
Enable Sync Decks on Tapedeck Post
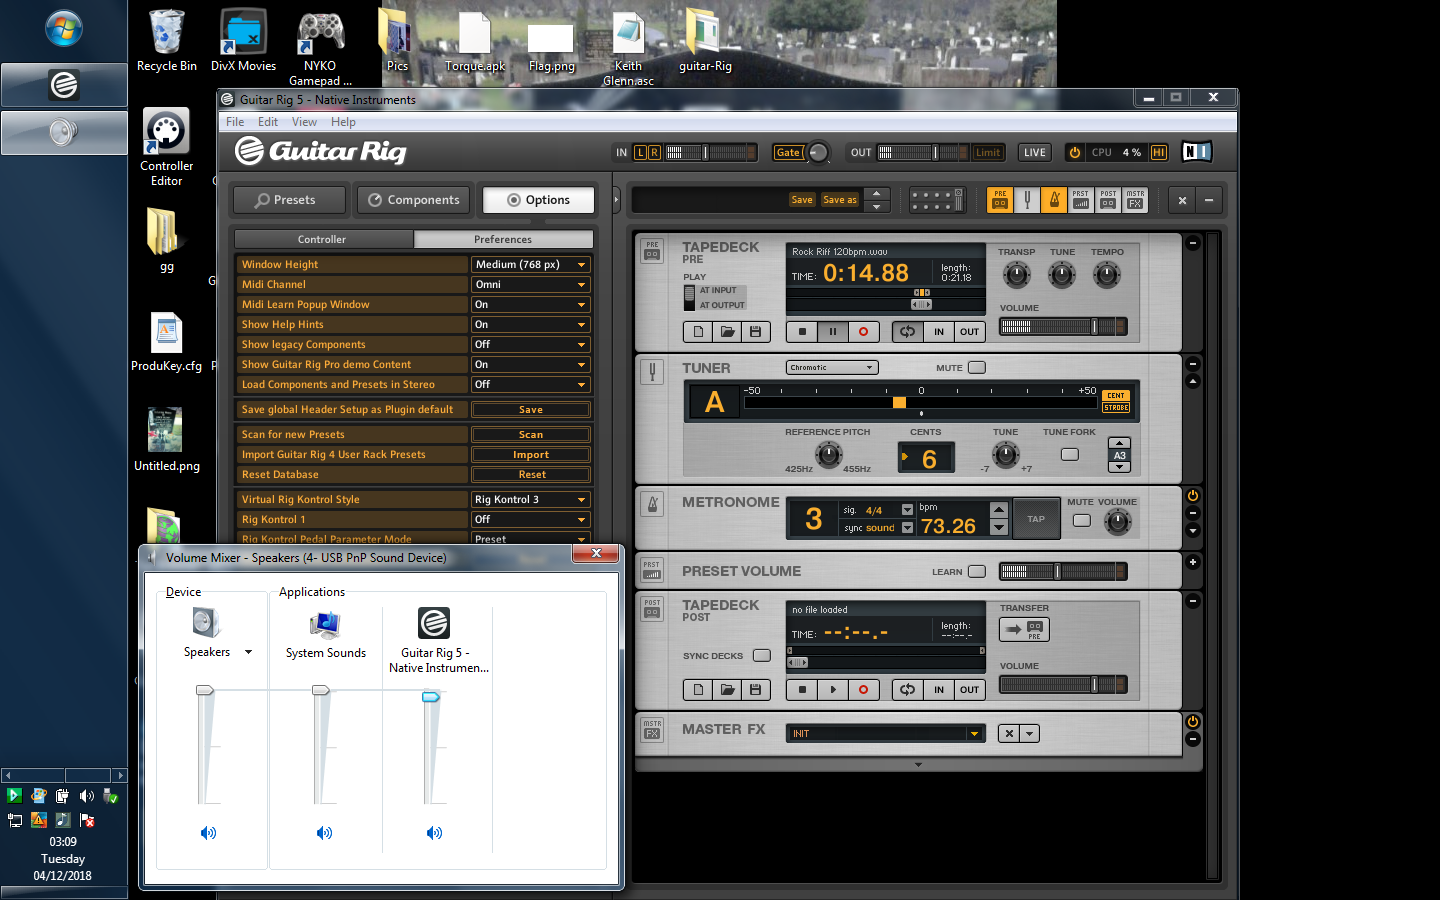(x=762, y=656)
